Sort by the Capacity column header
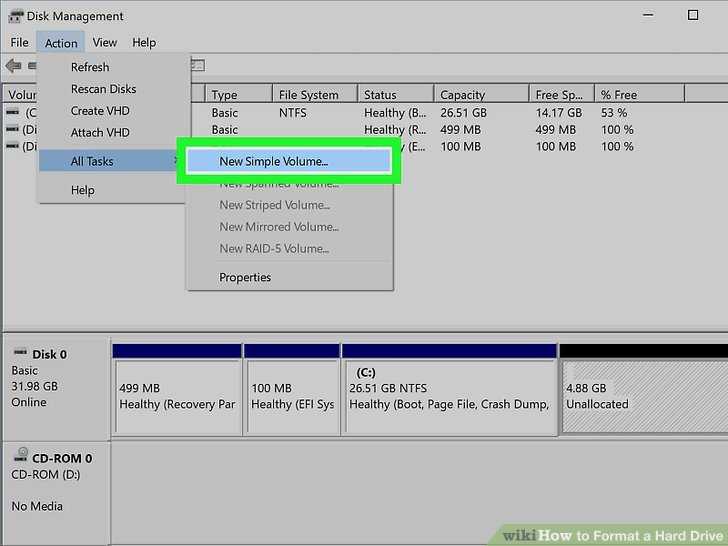The height and width of the screenshot is (546, 728). click(481, 95)
